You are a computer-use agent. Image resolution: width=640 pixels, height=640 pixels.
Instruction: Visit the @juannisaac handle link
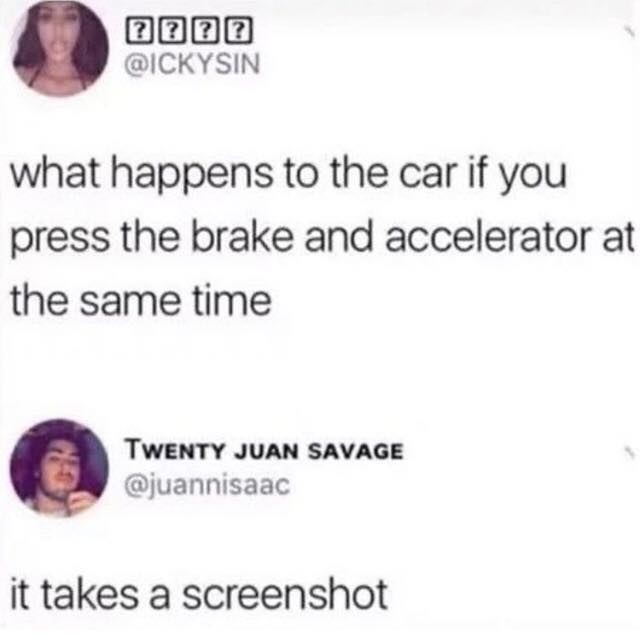coord(207,485)
